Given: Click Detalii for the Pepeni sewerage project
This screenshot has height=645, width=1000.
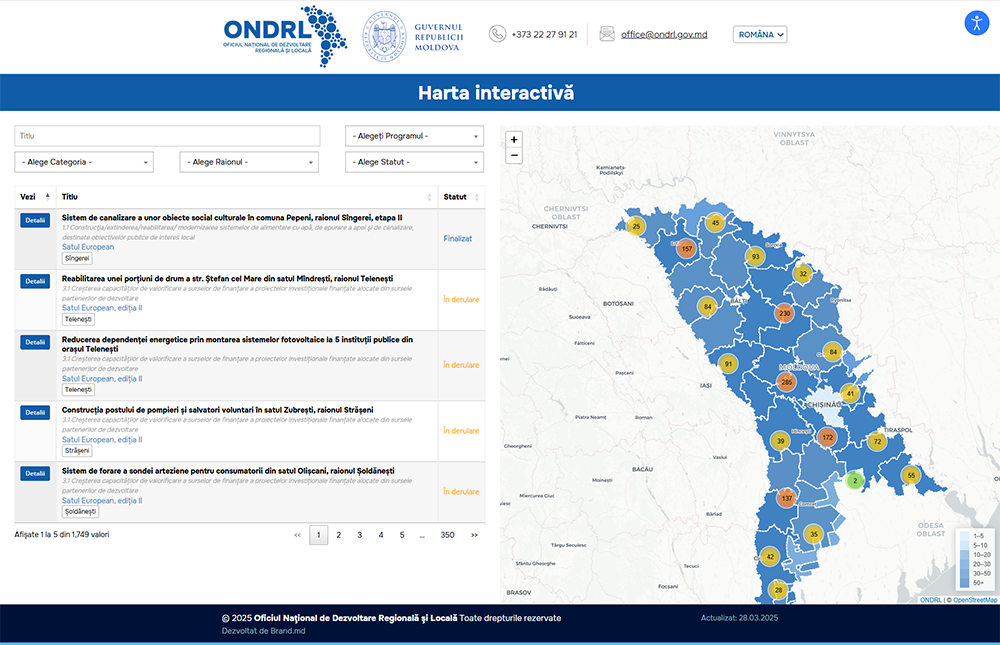Looking at the screenshot, I should click(x=34, y=220).
